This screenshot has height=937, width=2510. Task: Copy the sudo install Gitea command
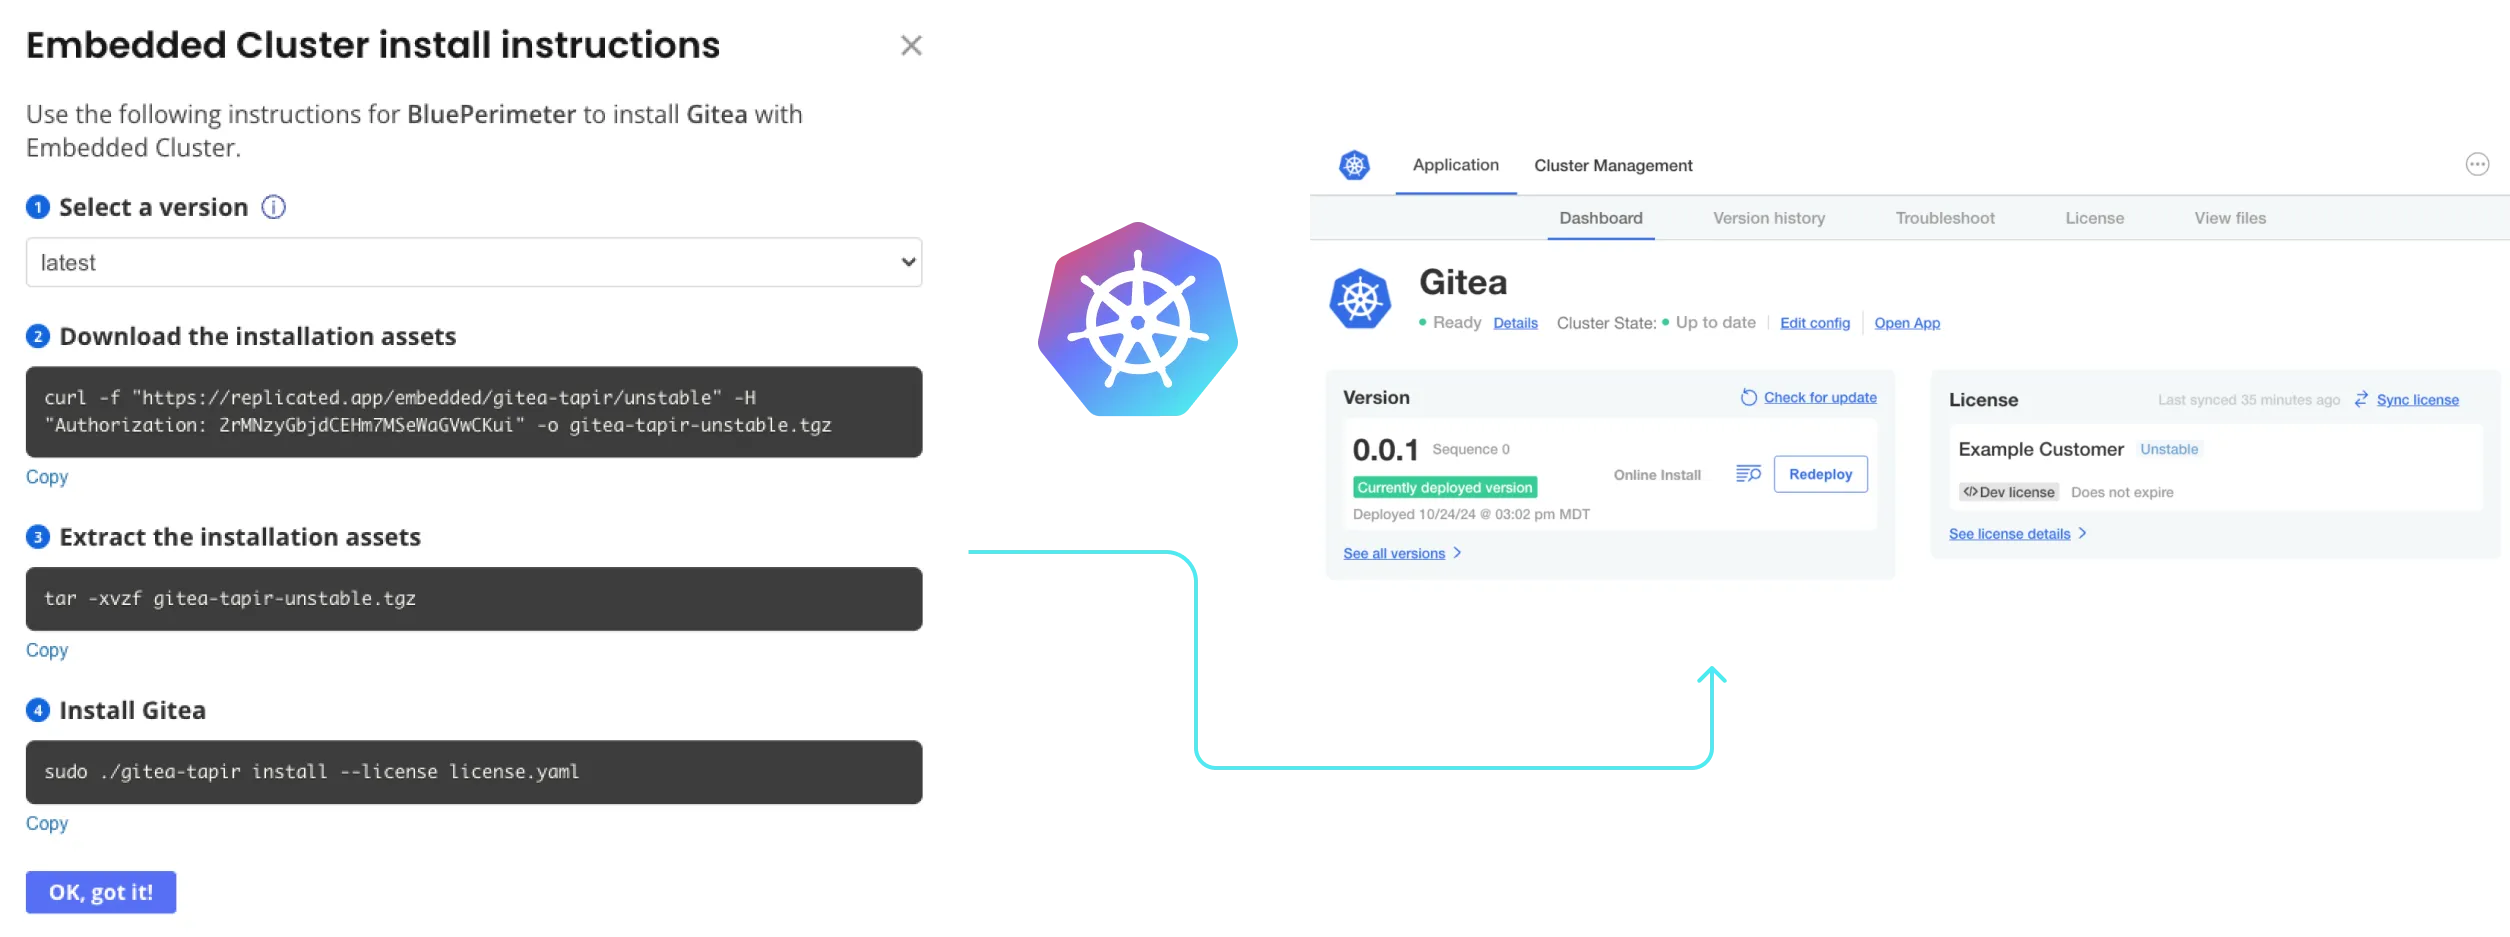click(x=47, y=823)
